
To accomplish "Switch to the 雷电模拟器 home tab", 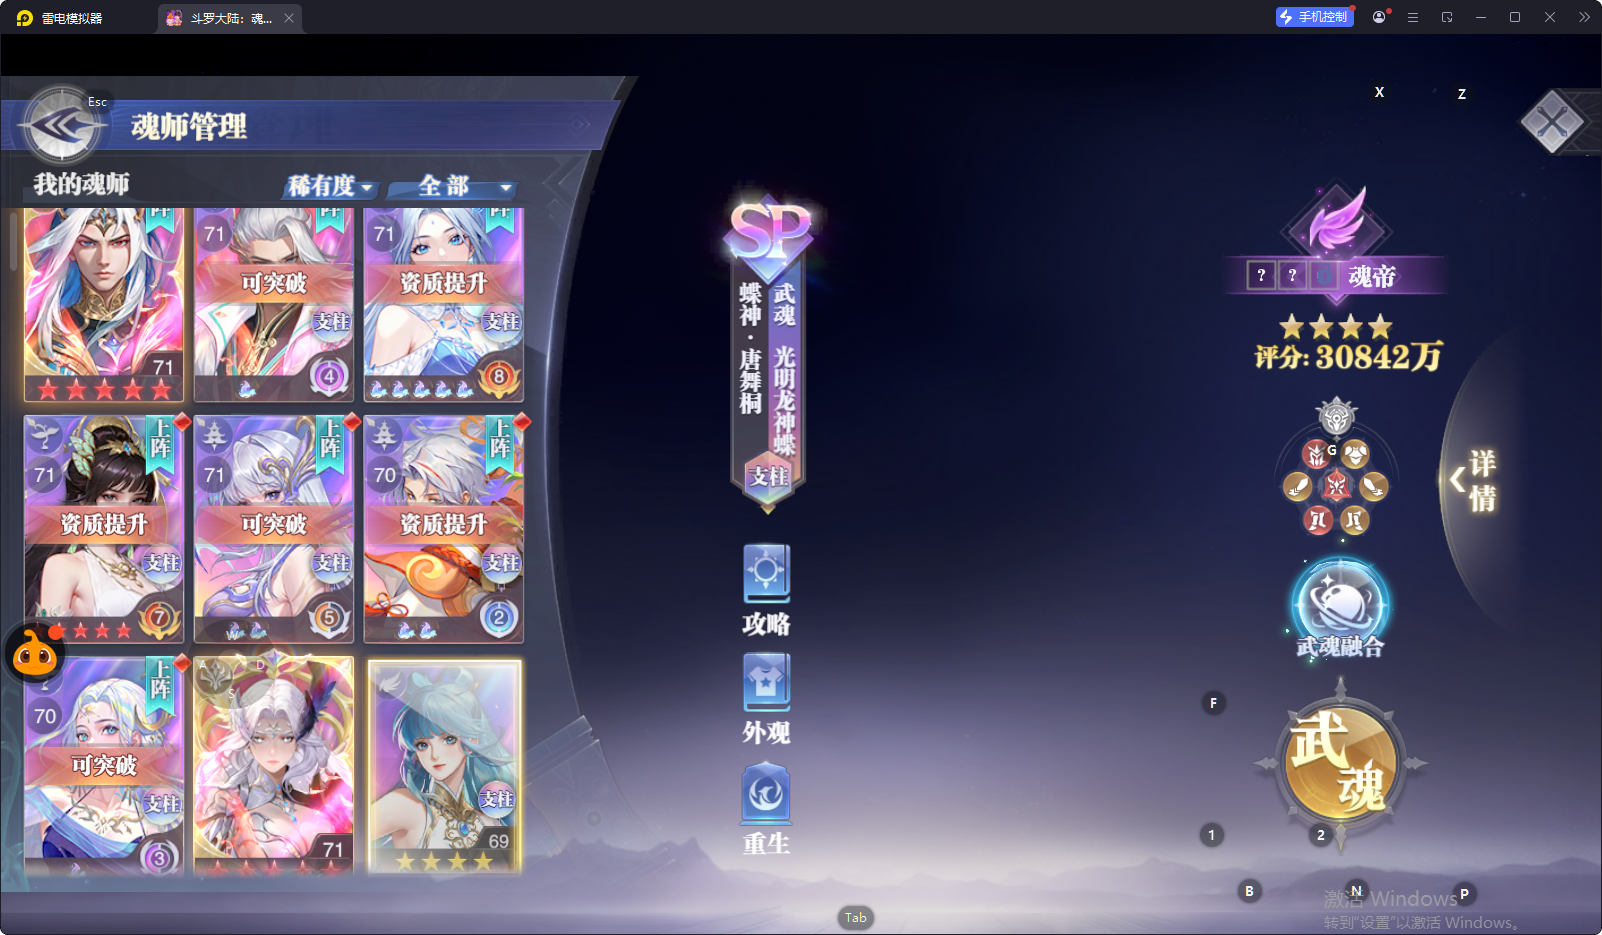I will (61, 18).
